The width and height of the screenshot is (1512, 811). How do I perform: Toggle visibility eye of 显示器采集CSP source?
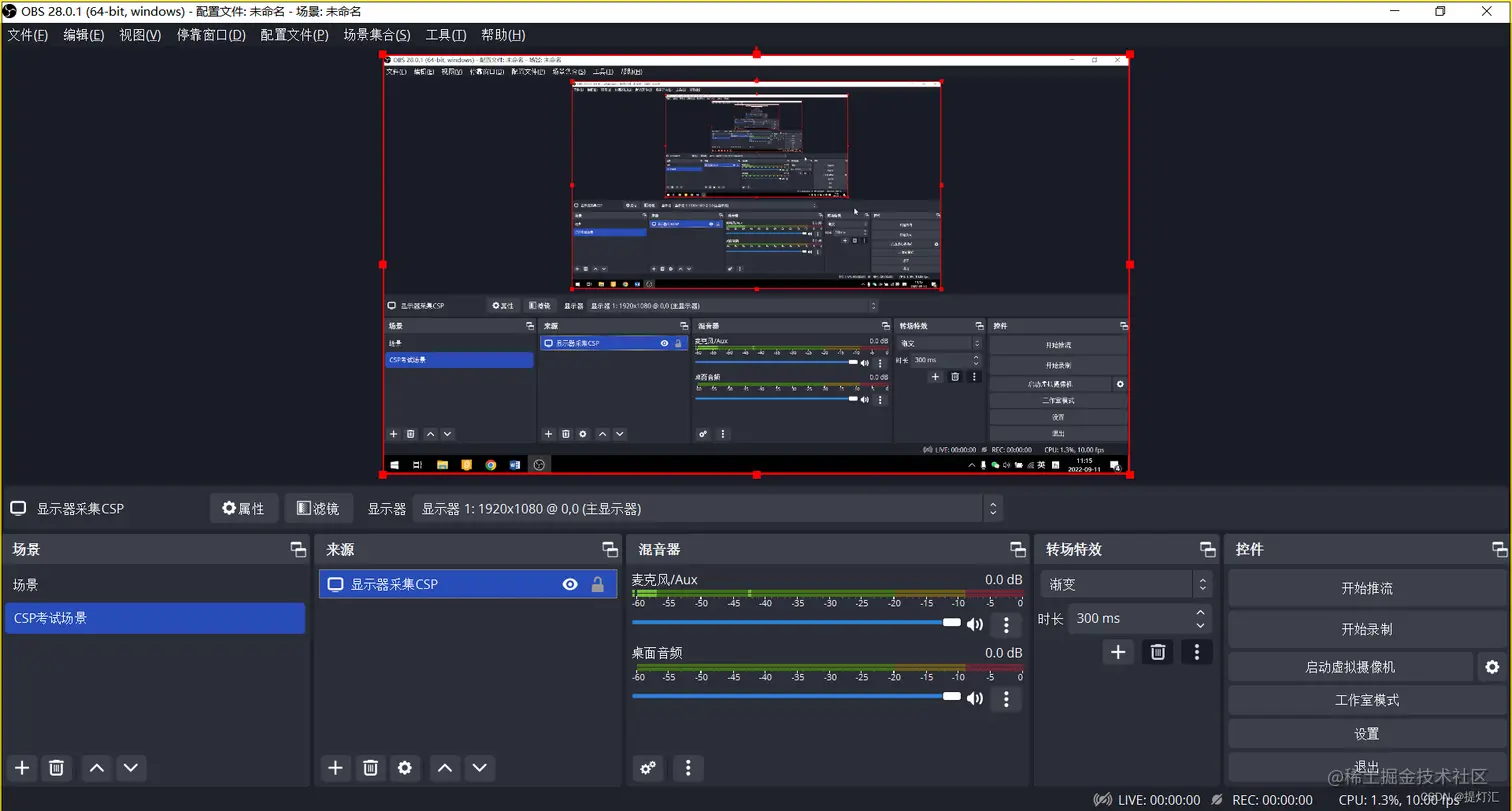[570, 585]
